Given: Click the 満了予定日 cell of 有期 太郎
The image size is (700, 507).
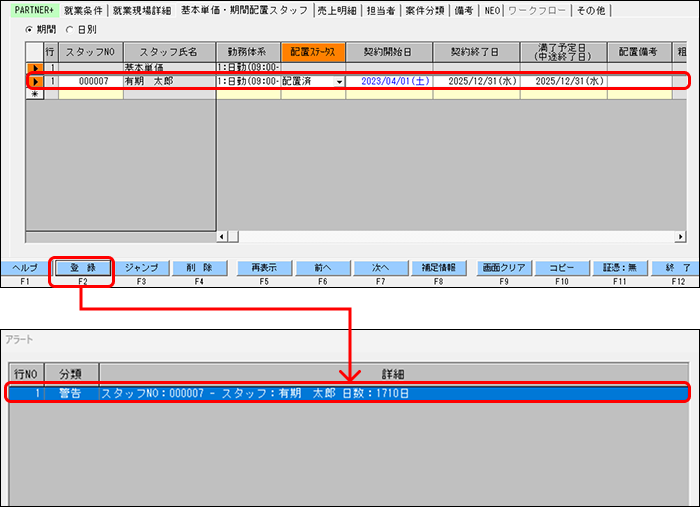Looking at the screenshot, I should click(x=563, y=81).
